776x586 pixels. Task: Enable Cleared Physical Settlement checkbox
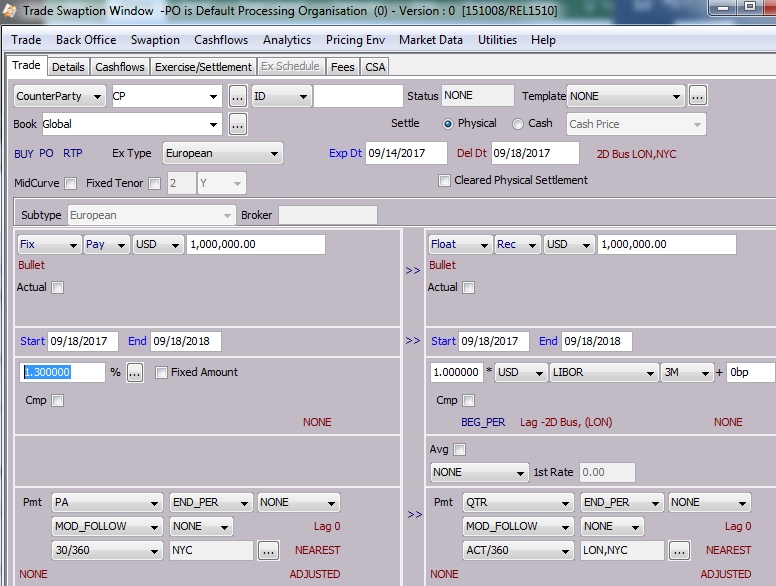(444, 180)
